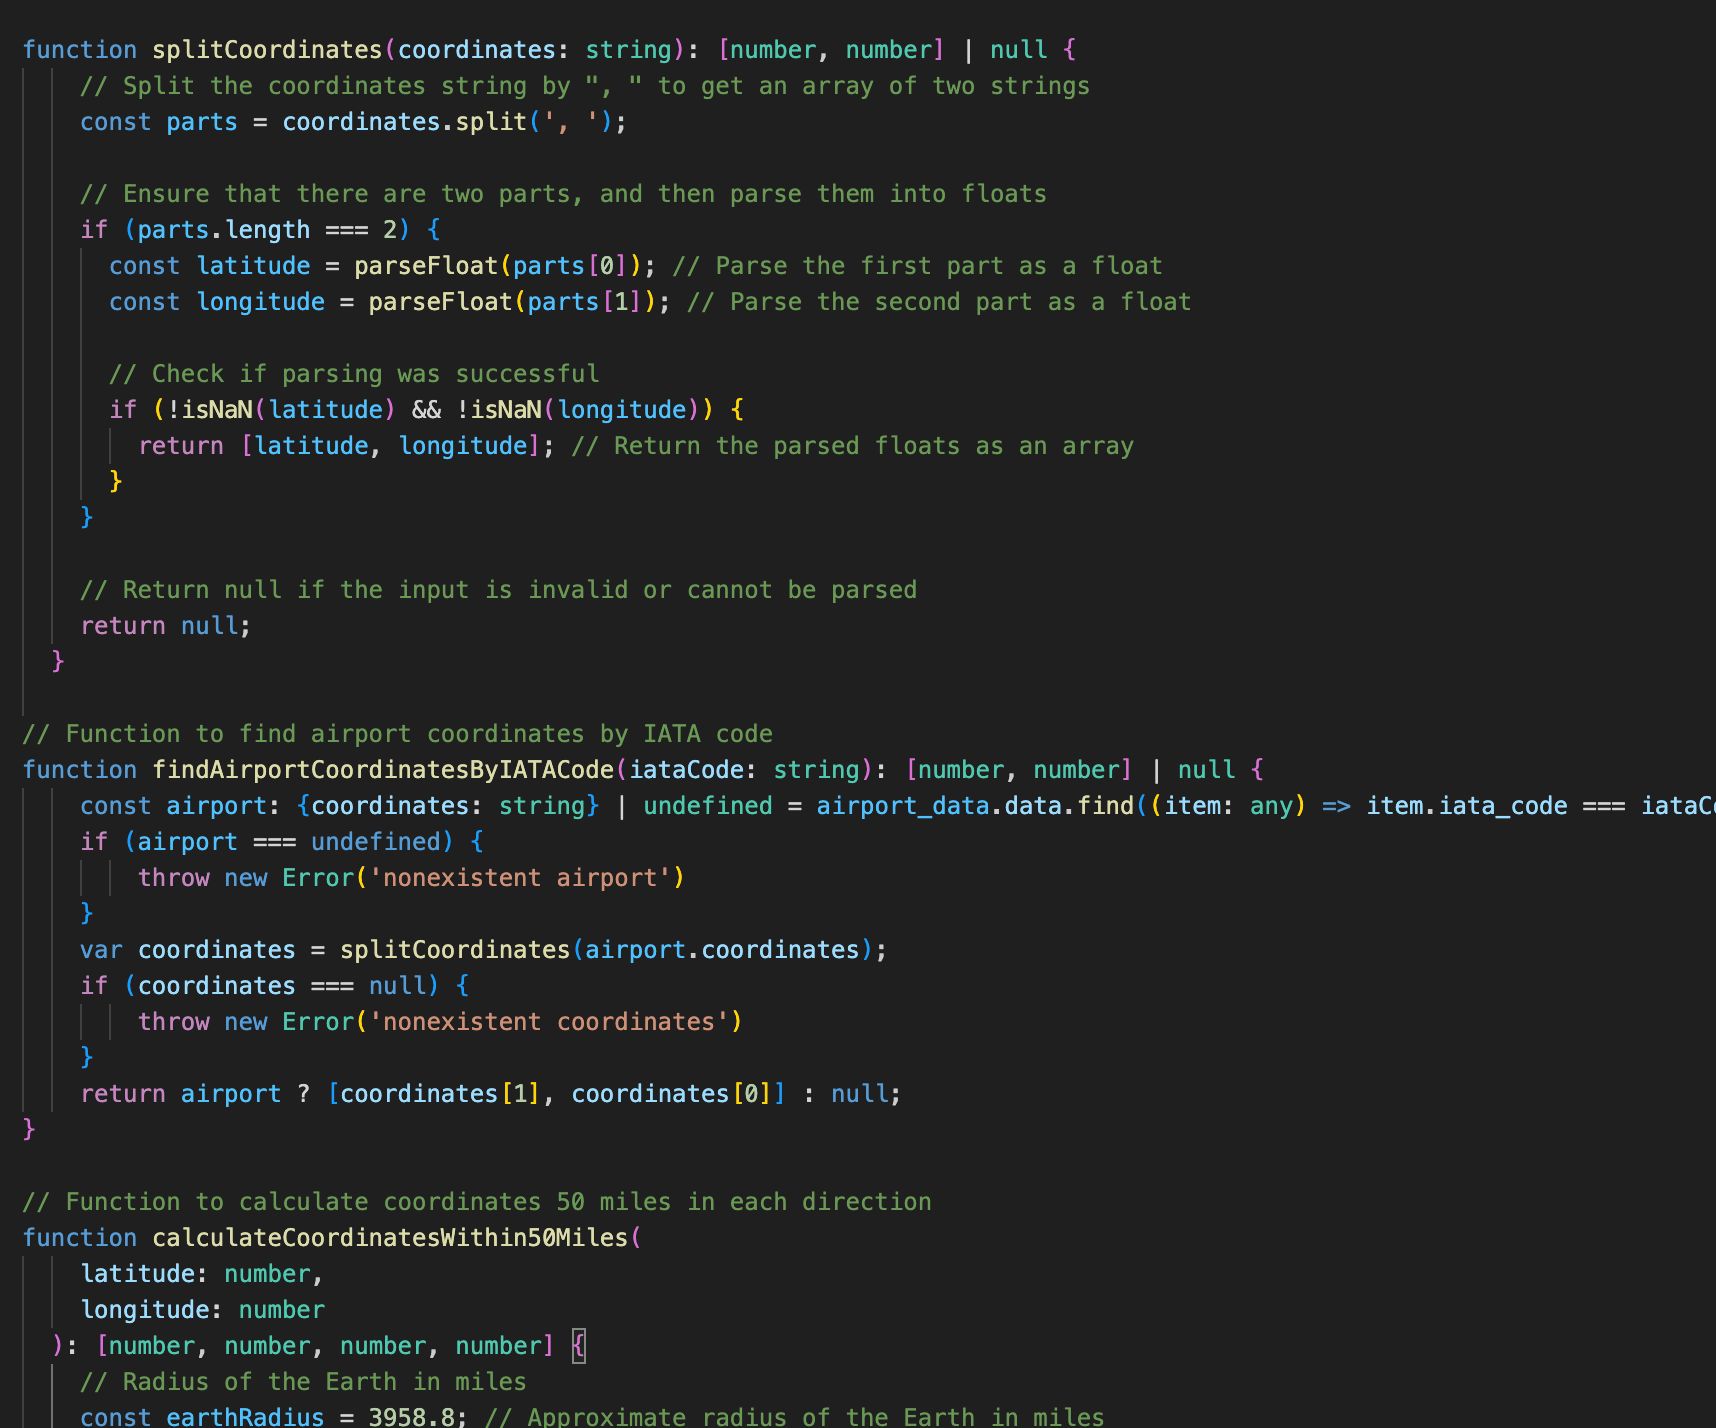The width and height of the screenshot is (1716, 1428).
Task: Click the 'iataCode' parameter name
Action: (686, 770)
